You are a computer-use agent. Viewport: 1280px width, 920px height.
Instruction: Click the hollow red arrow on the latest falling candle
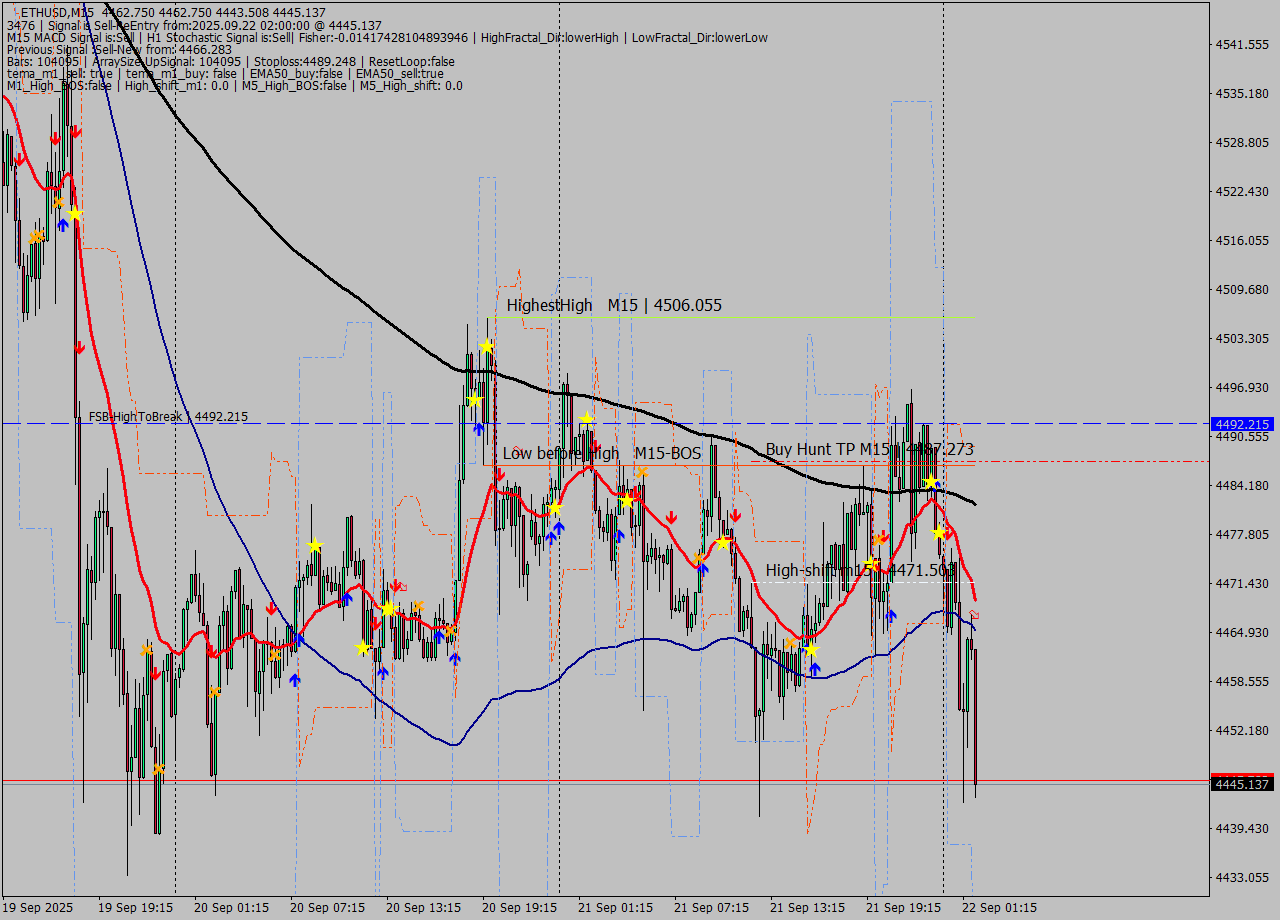974,614
